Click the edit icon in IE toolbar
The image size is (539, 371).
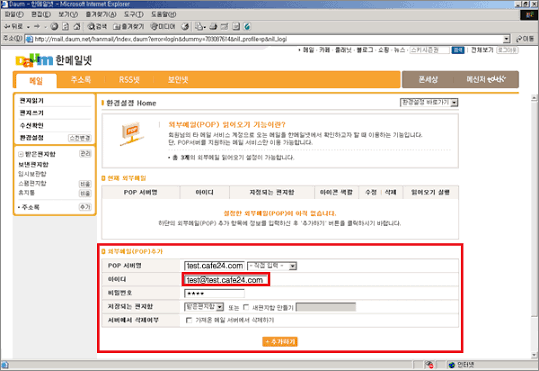224,26
